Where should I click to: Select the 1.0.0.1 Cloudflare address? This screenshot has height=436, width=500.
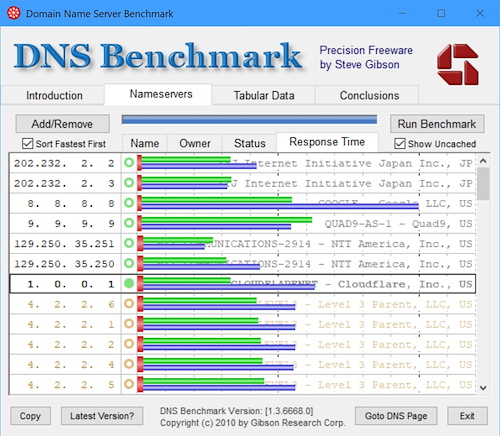click(x=71, y=284)
